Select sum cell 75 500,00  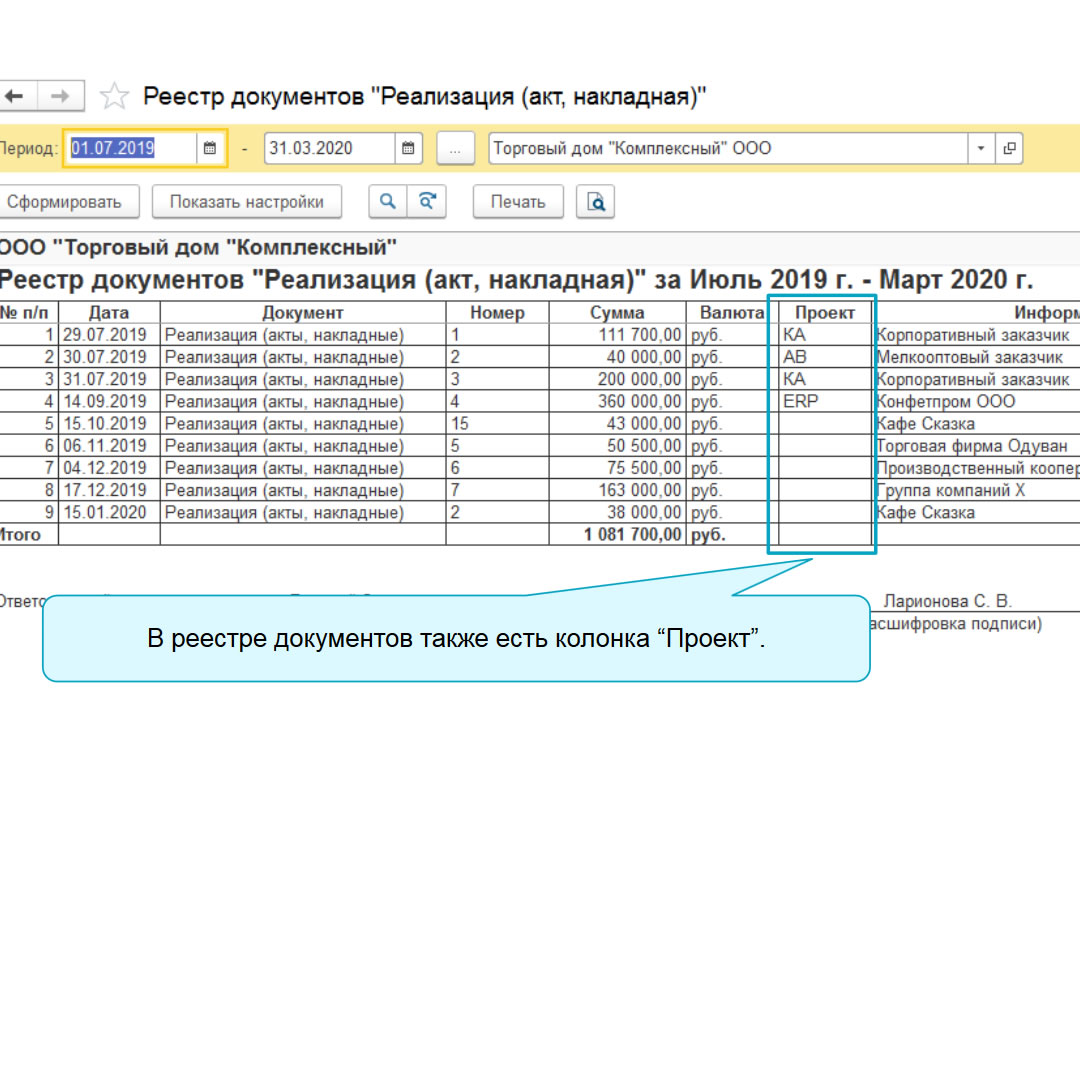click(617, 468)
